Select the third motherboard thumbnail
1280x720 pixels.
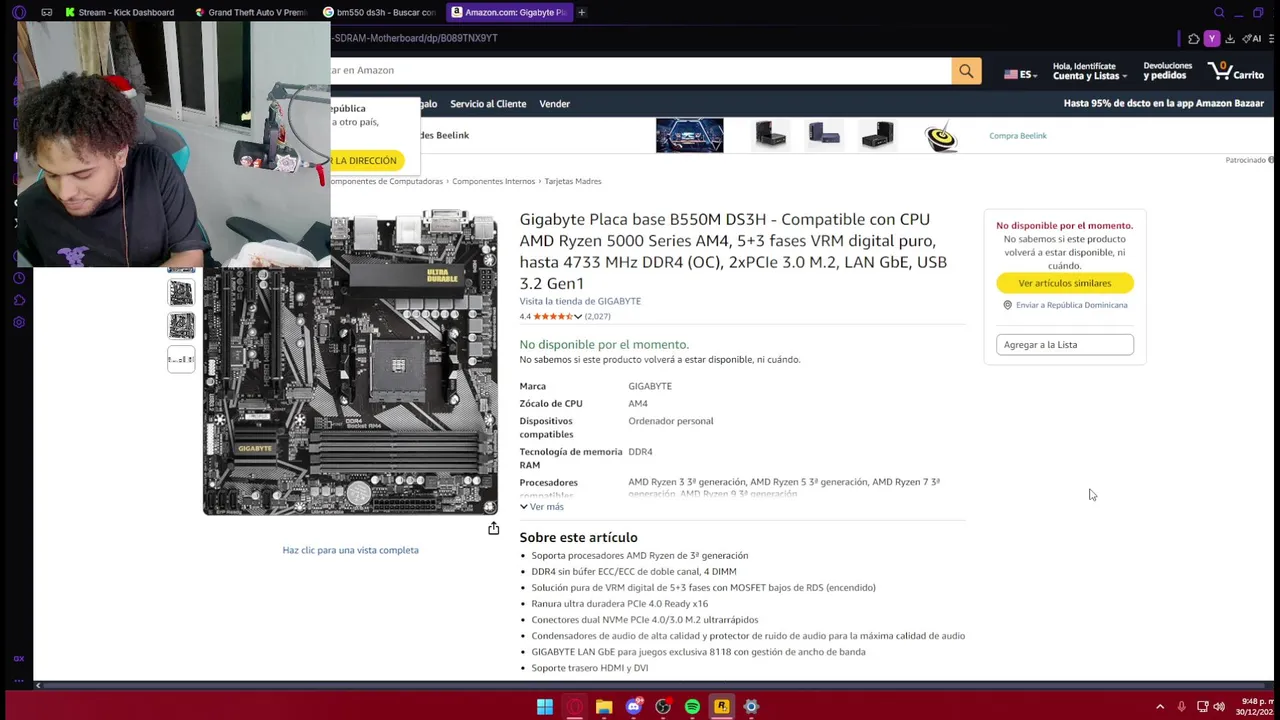click(181, 326)
